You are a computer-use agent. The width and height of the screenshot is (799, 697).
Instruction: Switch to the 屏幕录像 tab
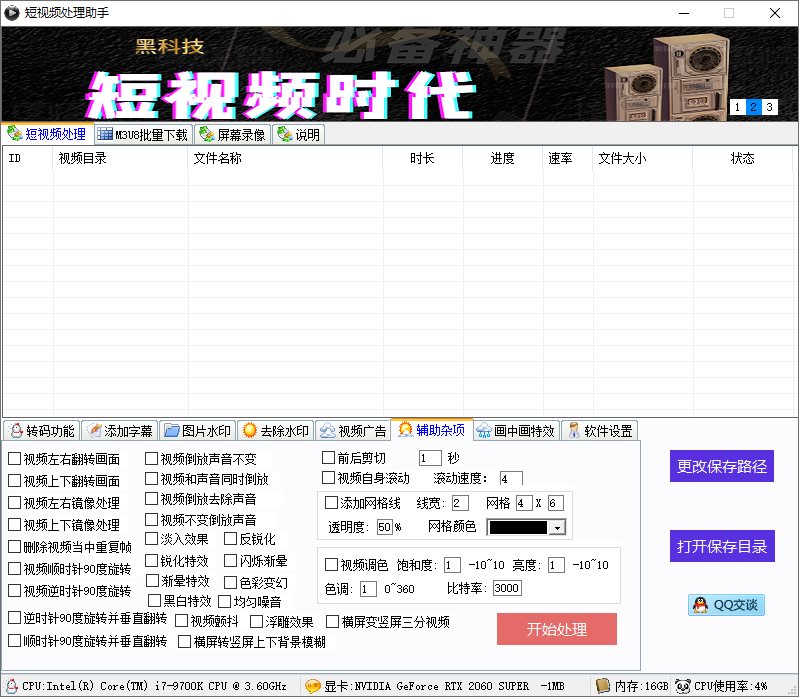point(232,134)
